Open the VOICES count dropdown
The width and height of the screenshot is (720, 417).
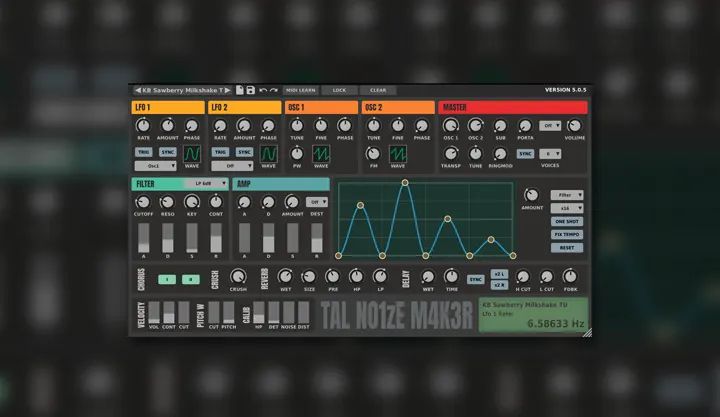(x=550, y=154)
